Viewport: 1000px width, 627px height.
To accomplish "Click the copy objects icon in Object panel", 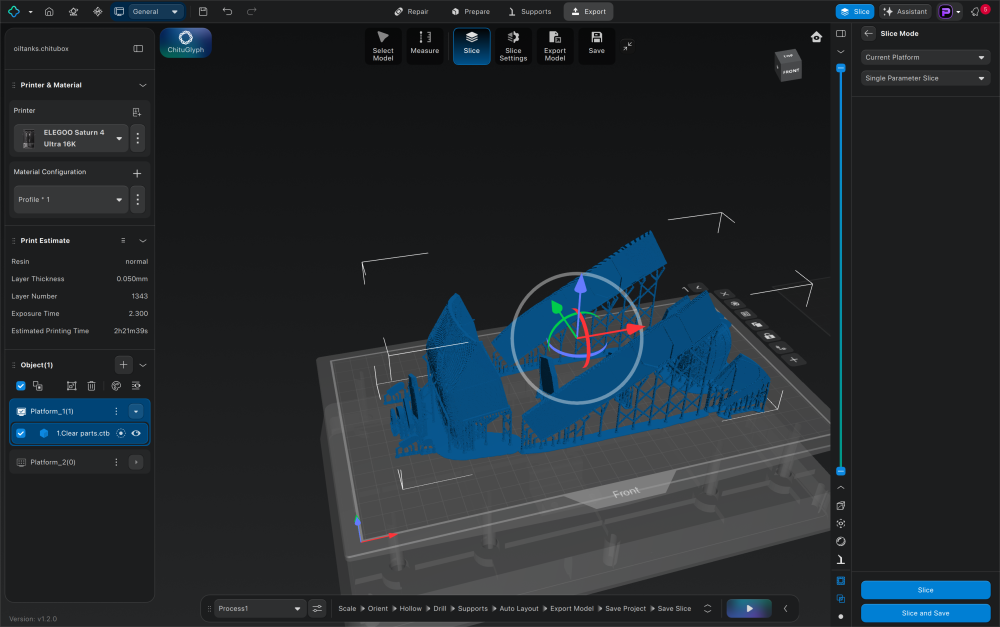I will (x=38, y=386).
